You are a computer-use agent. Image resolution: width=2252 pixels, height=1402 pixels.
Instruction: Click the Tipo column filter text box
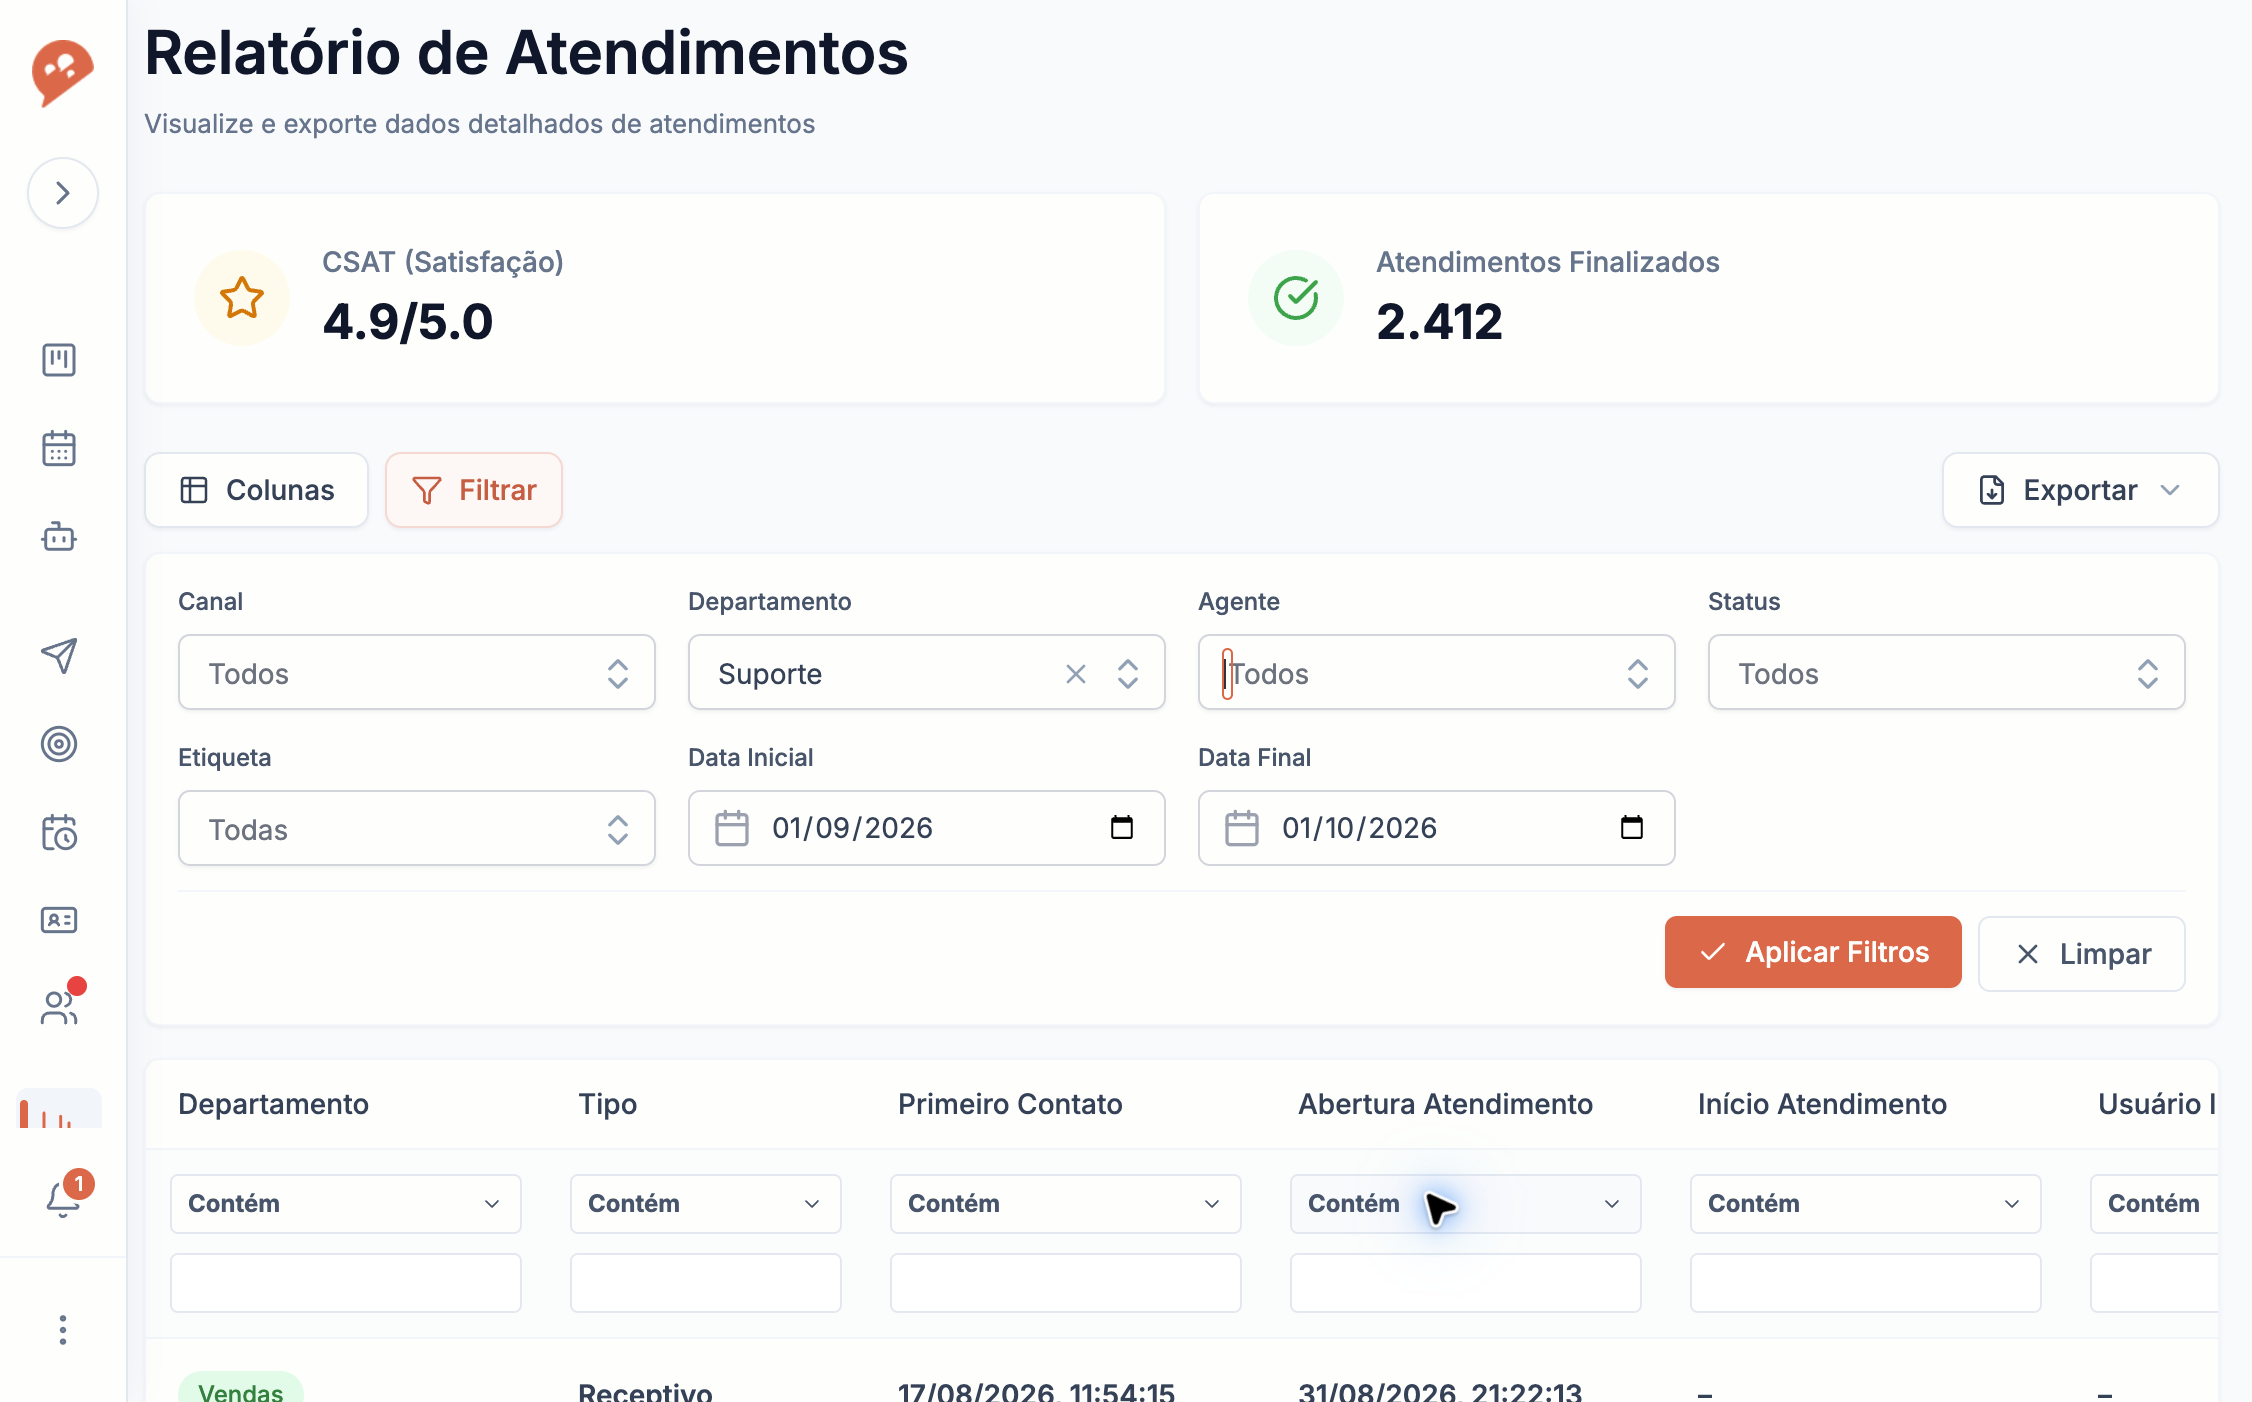click(706, 1283)
